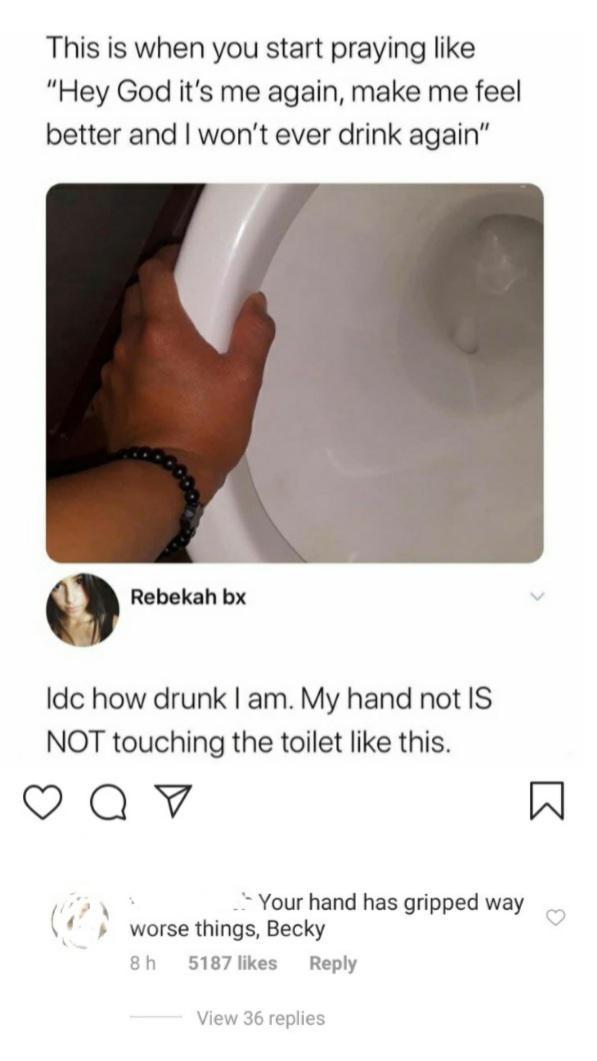This screenshot has height=1061, width=597.
Task: Open Rebekah bx profile picture
Action: pyautogui.click(x=83, y=610)
